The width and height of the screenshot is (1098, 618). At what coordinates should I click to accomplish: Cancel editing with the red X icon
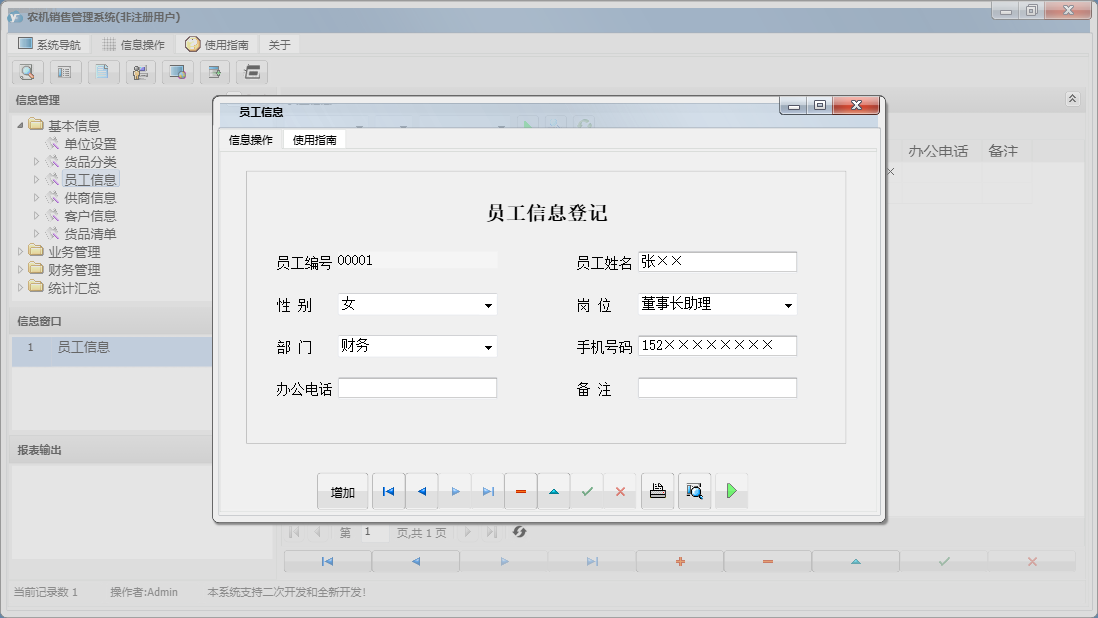620,490
